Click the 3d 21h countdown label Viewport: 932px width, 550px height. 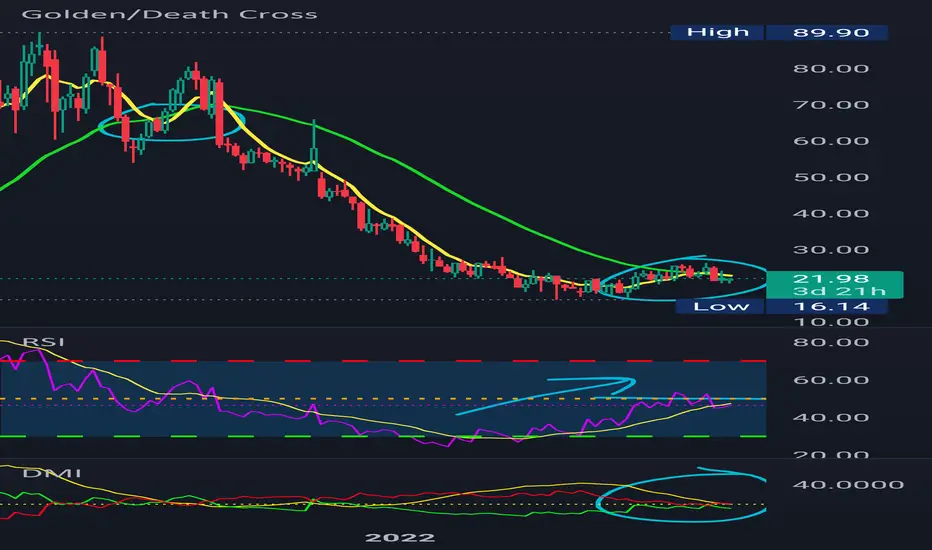[839, 291]
